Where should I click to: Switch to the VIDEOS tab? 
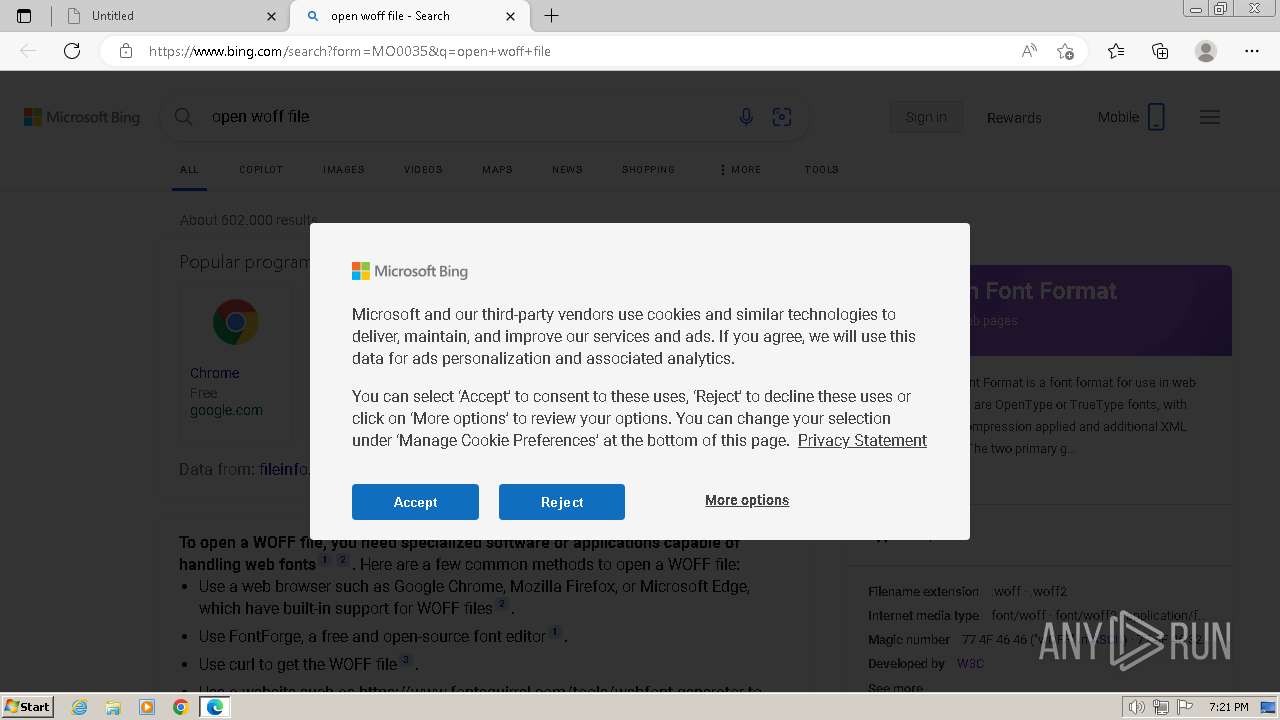pos(423,170)
